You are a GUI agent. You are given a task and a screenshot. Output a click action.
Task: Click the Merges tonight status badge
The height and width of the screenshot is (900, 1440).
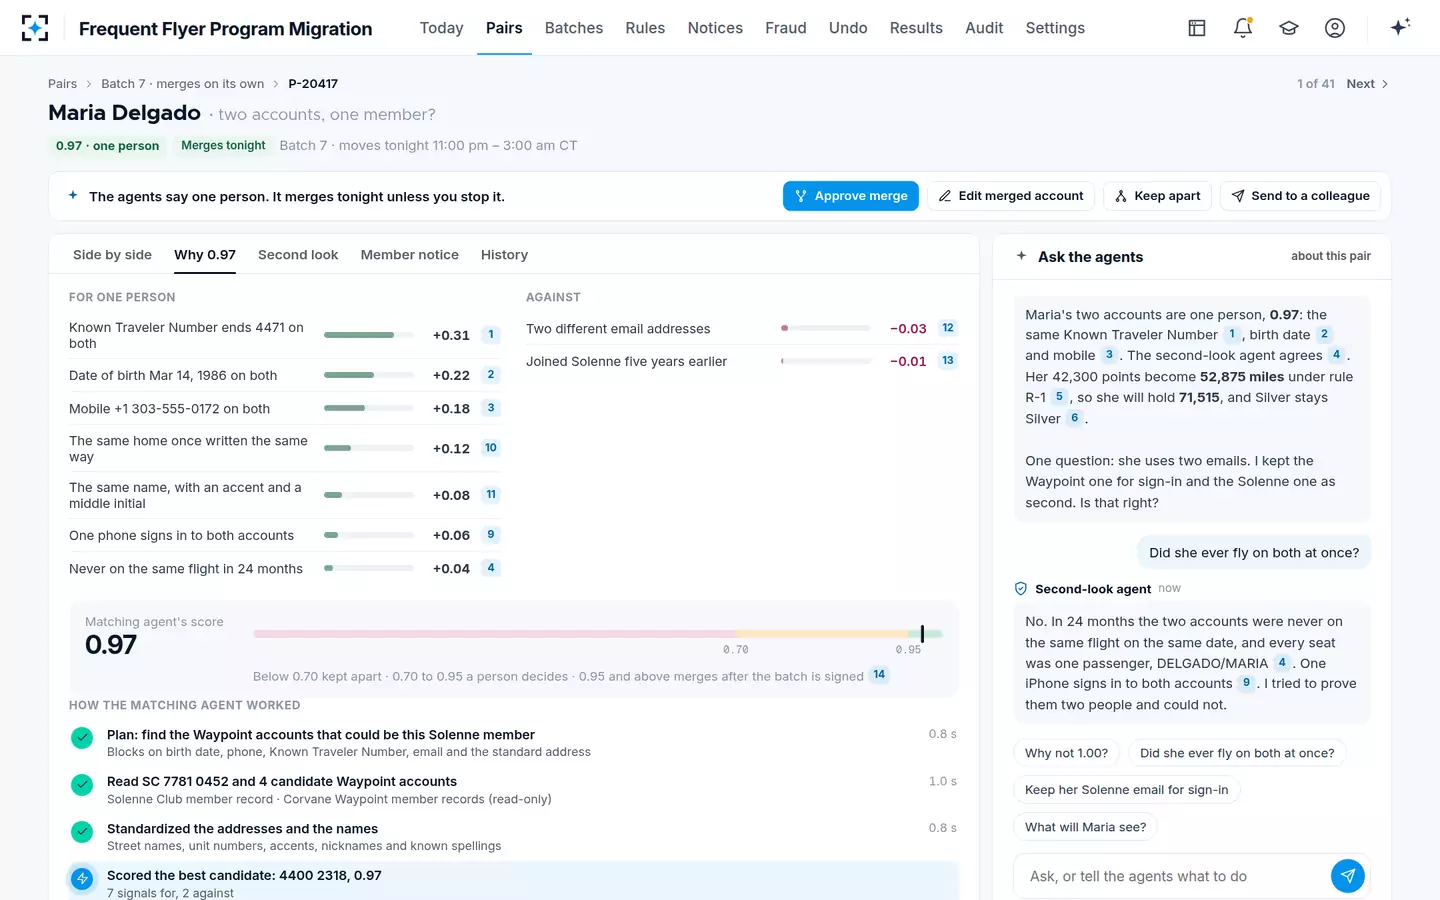point(223,146)
